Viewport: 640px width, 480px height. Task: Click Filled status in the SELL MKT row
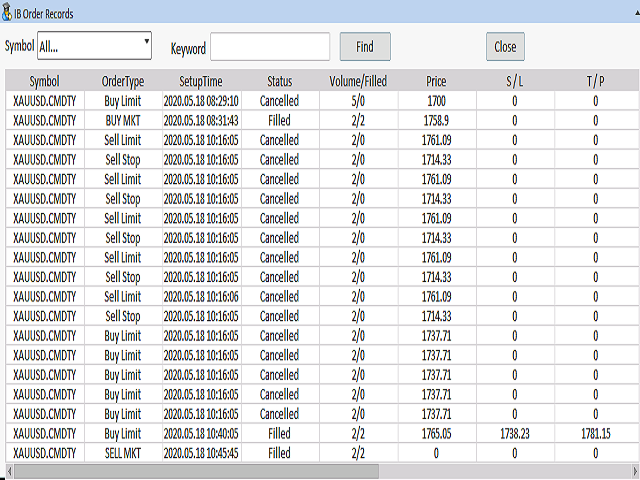280,453
